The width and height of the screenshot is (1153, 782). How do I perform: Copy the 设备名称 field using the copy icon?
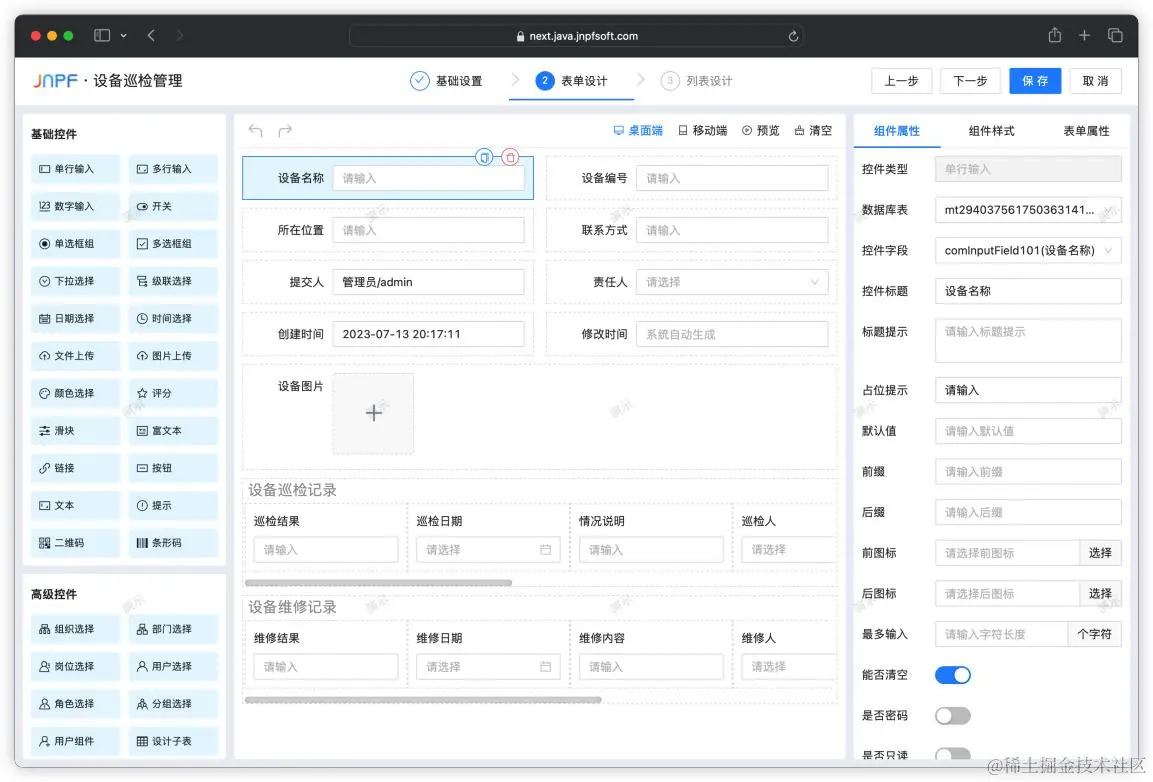[484, 157]
